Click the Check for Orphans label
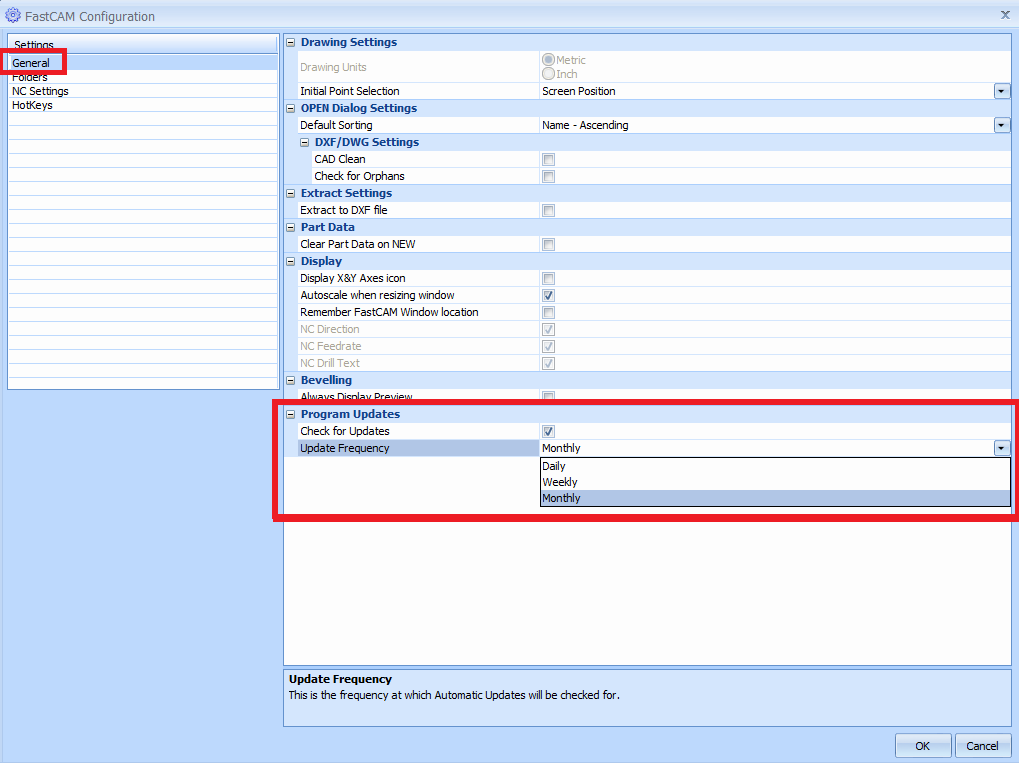Image resolution: width=1019 pixels, height=763 pixels. click(359, 176)
